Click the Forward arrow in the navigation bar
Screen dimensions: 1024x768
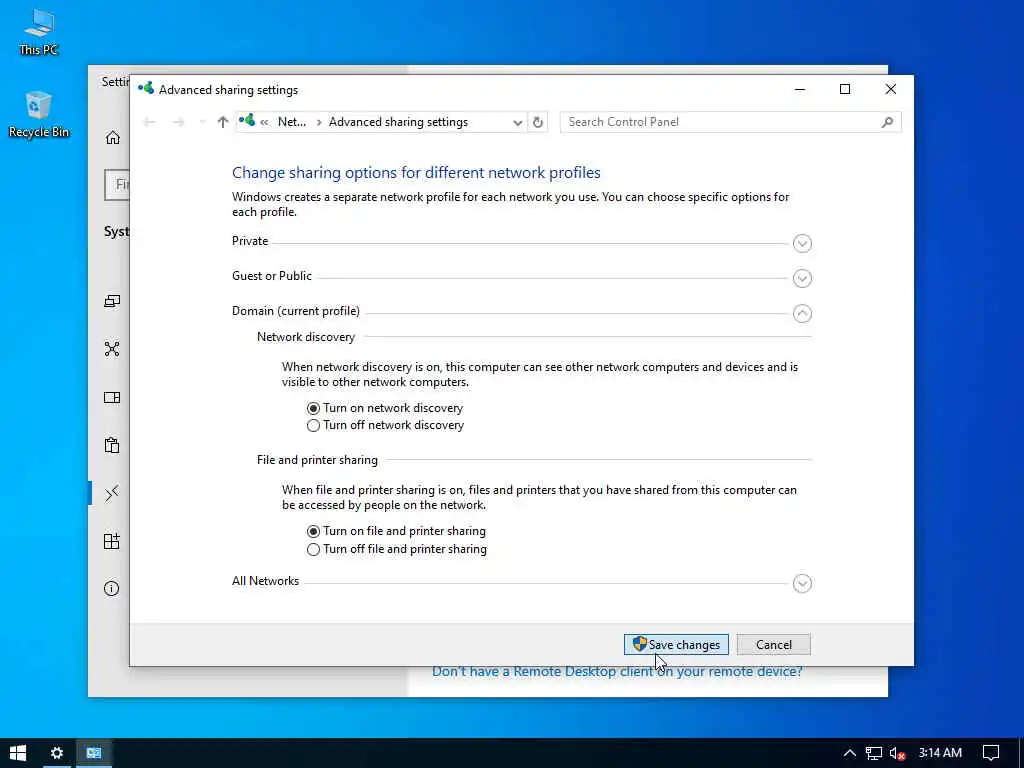(178, 122)
